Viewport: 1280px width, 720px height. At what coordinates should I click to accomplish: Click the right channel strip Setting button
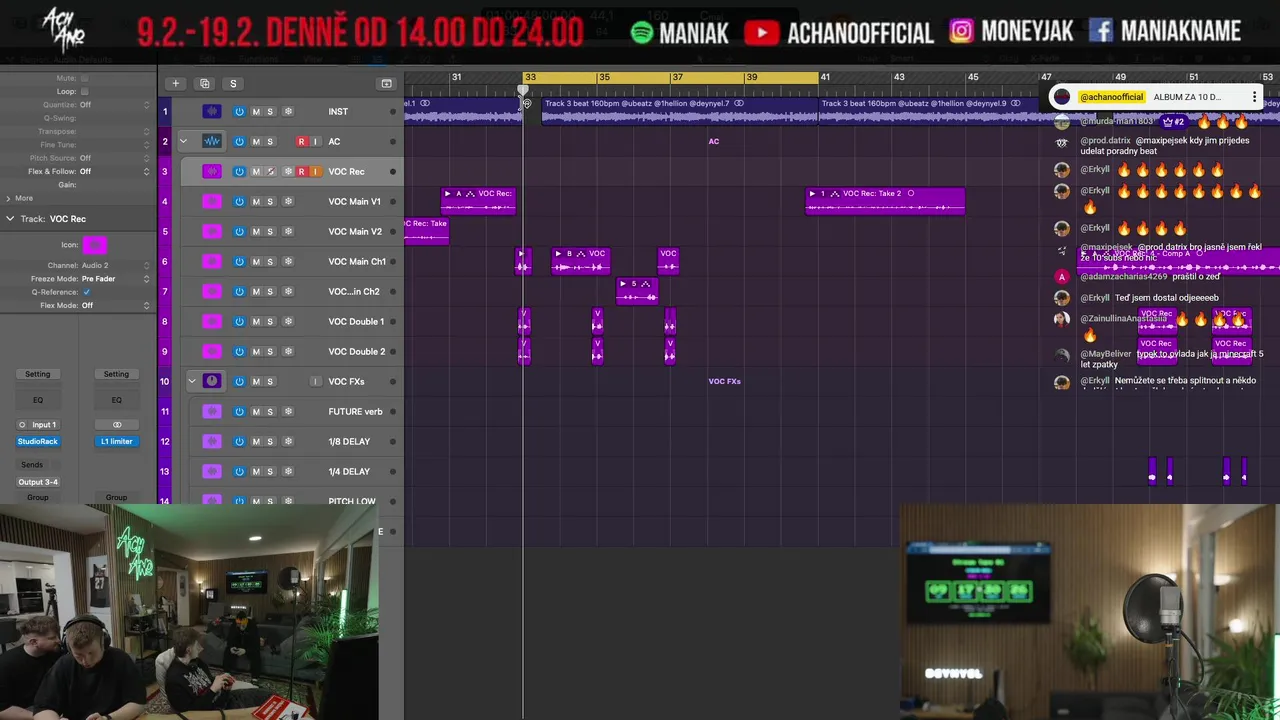116,374
